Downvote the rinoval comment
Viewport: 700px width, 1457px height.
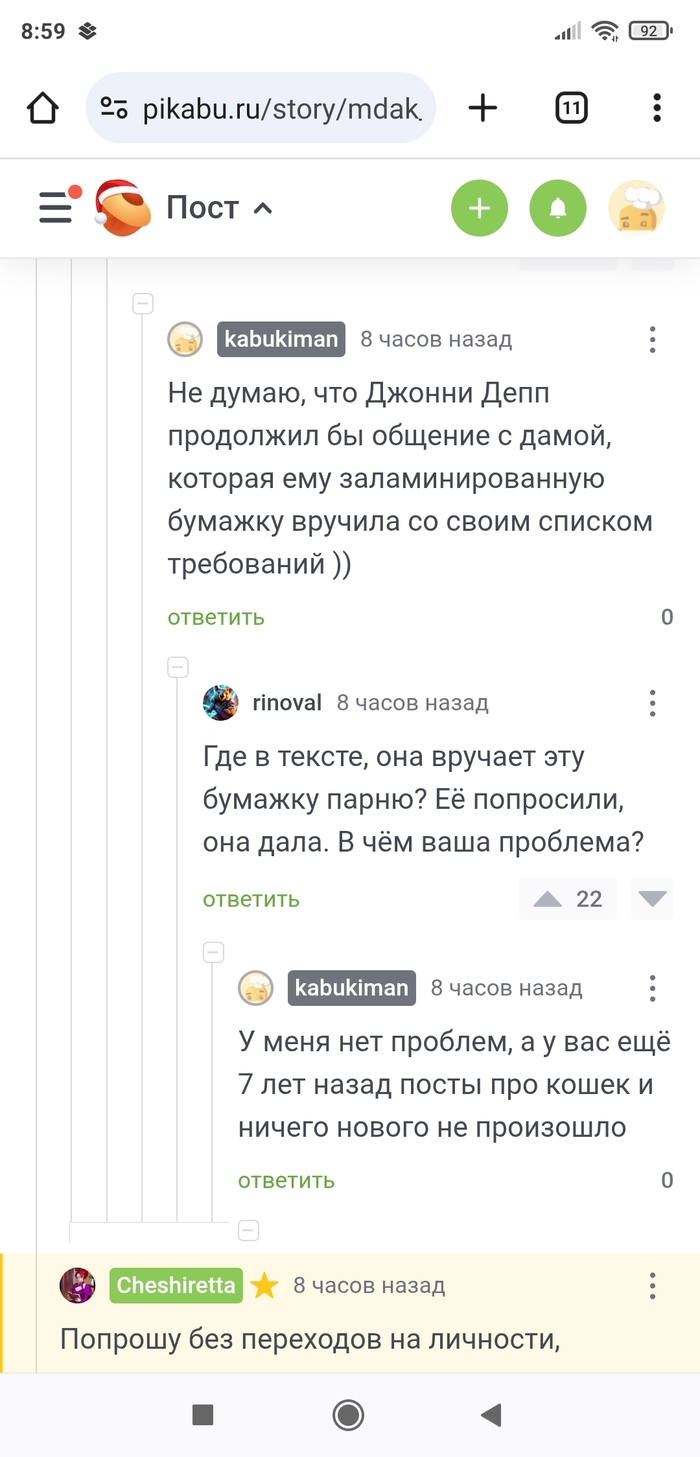tap(653, 900)
